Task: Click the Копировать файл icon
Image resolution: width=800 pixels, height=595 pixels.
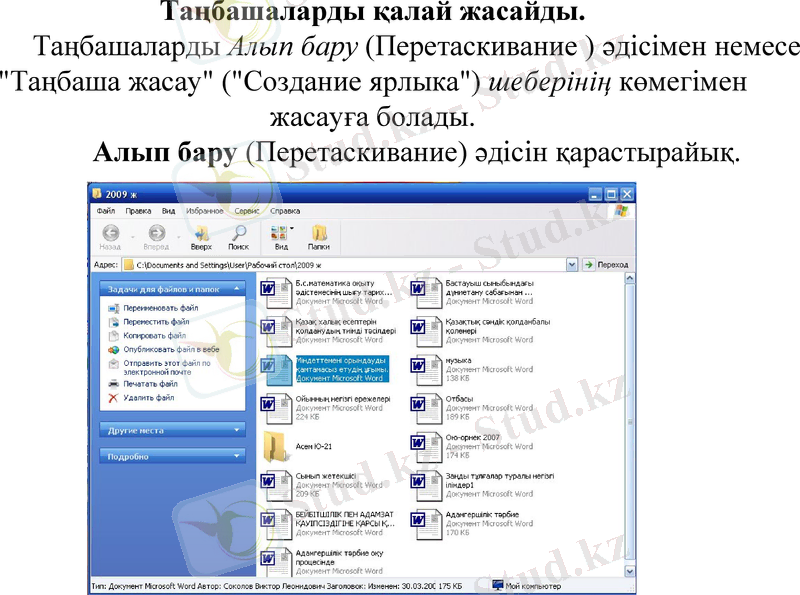Action: click(x=113, y=334)
